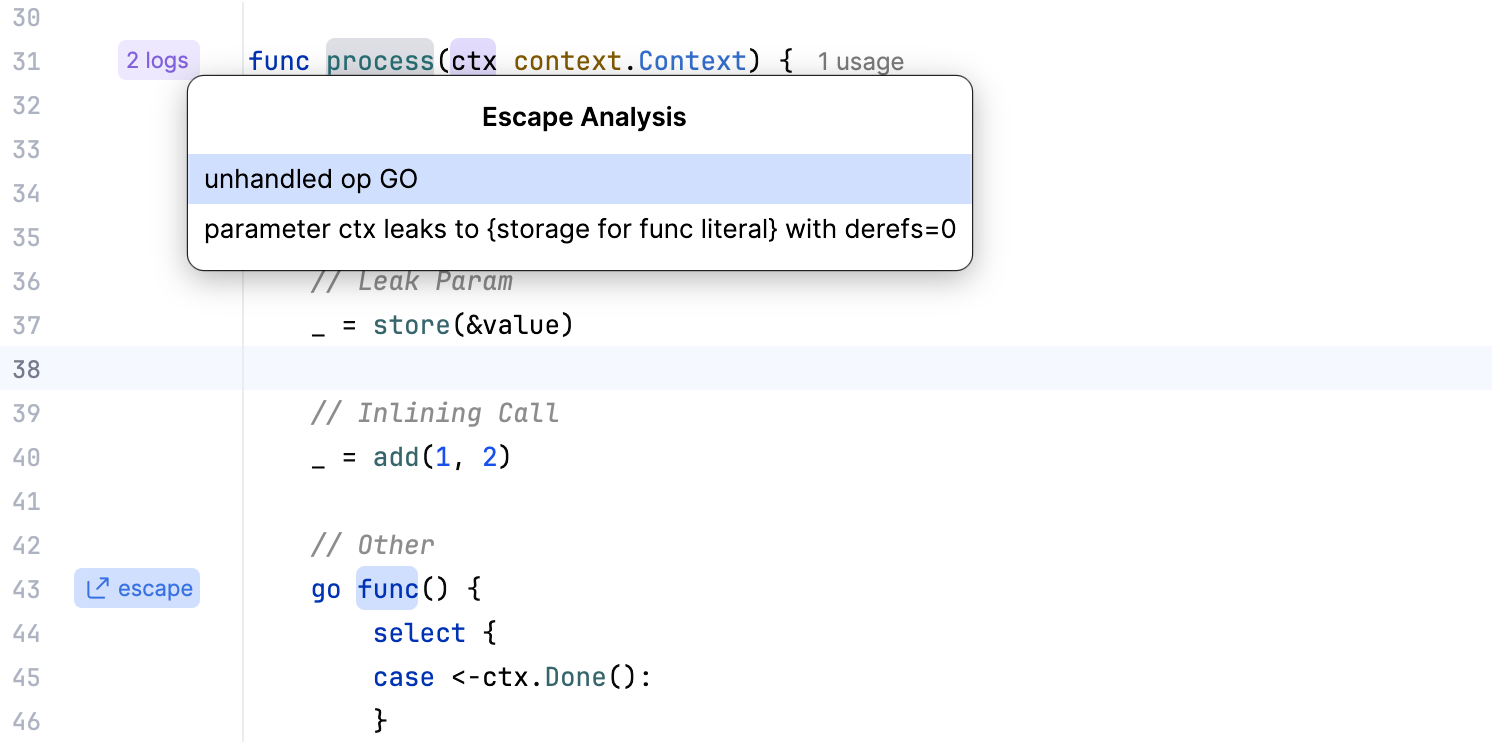The height and width of the screenshot is (742, 1492).
Task: Click the "// Leak Param" comment
Action: 412,281
